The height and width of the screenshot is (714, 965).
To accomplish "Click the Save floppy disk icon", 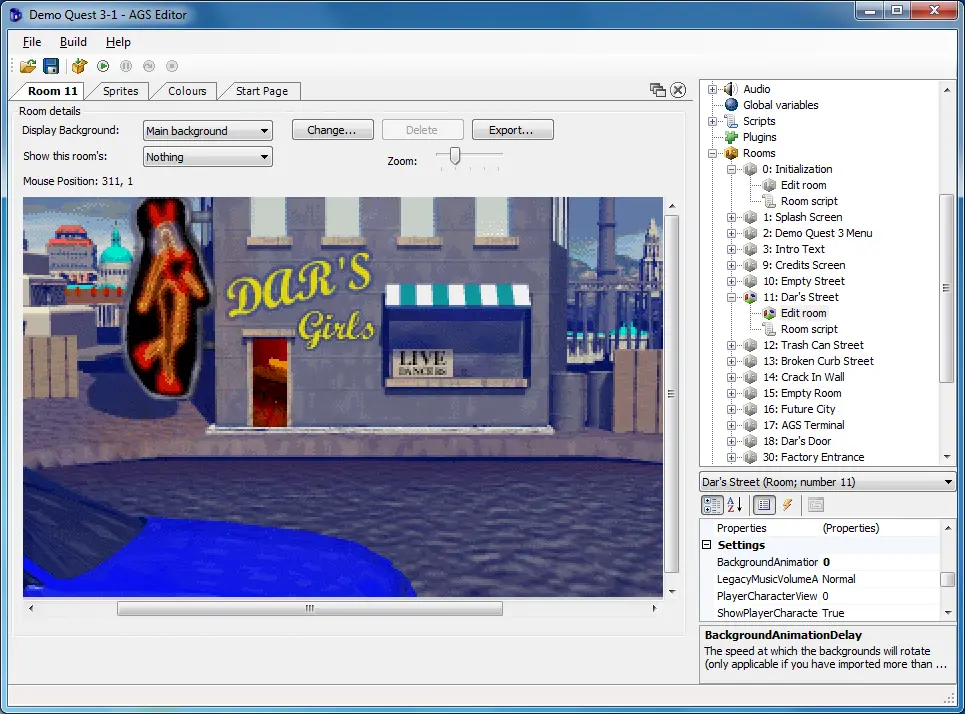I will pyautogui.click(x=50, y=66).
